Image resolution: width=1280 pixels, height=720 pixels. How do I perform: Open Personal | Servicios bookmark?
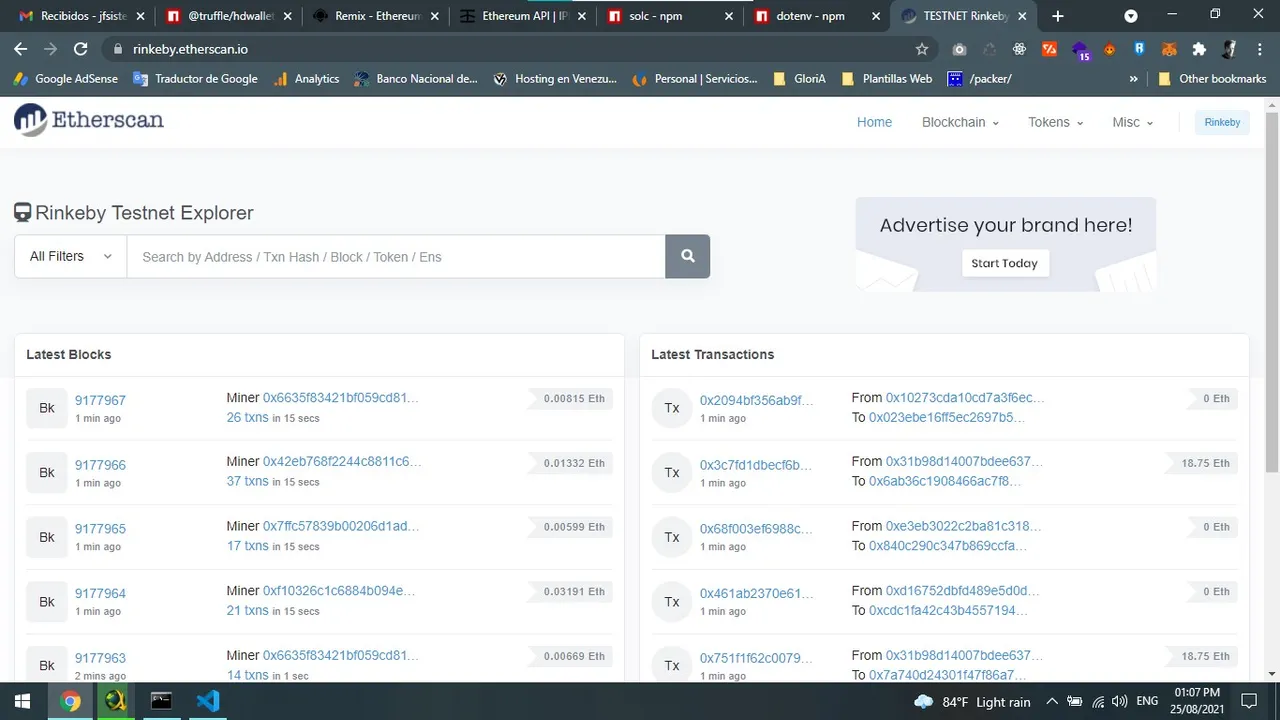[695, 79]
